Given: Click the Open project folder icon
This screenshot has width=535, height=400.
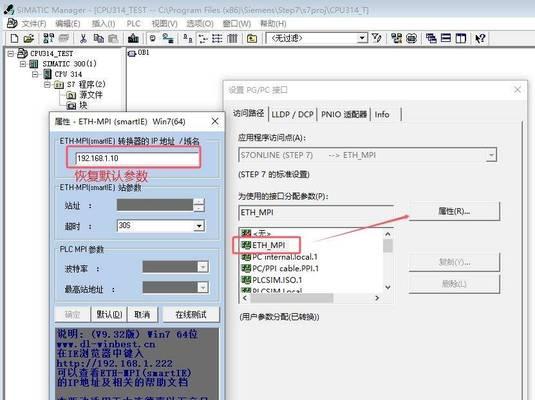Looking at the screenshot, I should click(29, 38).
